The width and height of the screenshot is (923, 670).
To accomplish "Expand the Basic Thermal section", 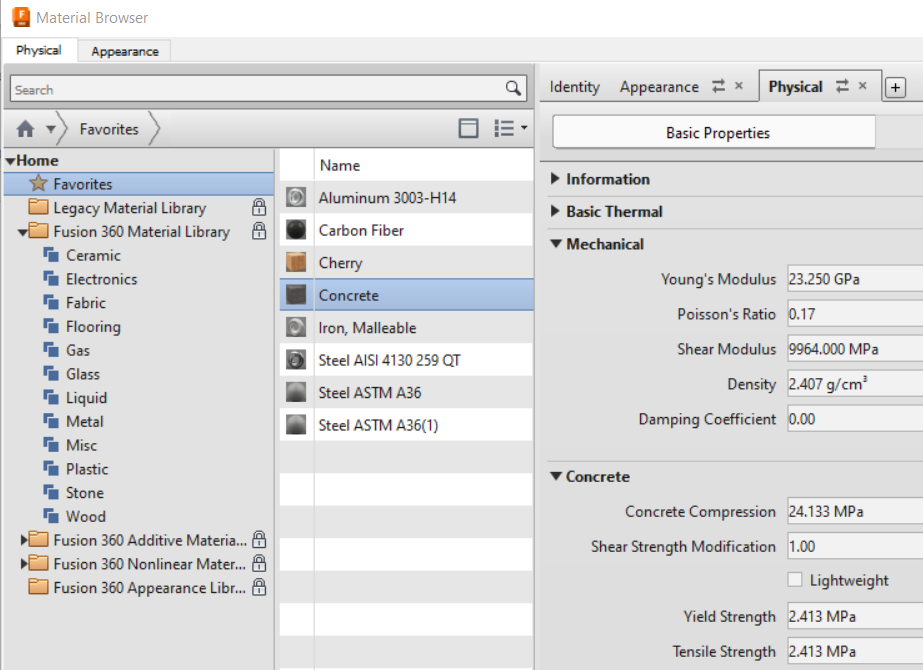I will click(x=555, y=211).
